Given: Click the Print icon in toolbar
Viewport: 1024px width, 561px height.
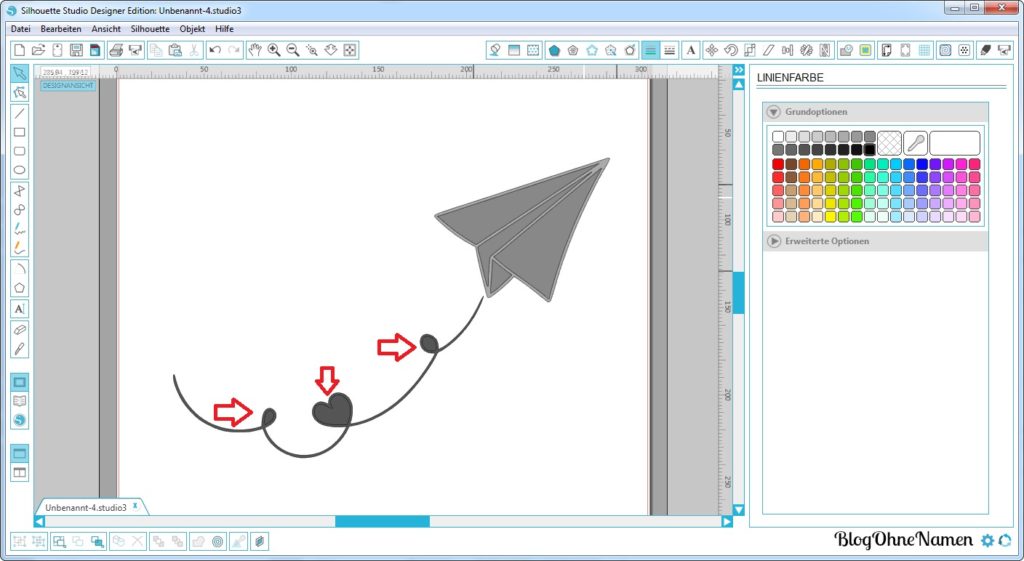Looking at the screenshot, I should tap(115, 50).
